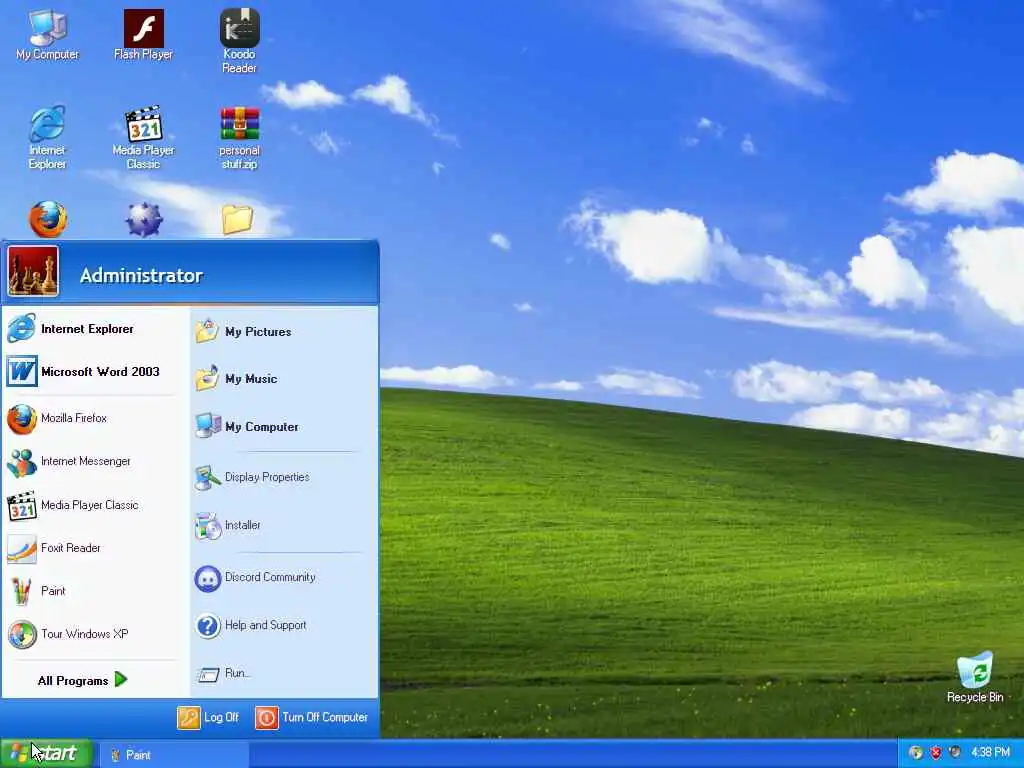The image size is (1024, 768).
Task: Switch to Paint taskbar button
Action: [174, 755]
